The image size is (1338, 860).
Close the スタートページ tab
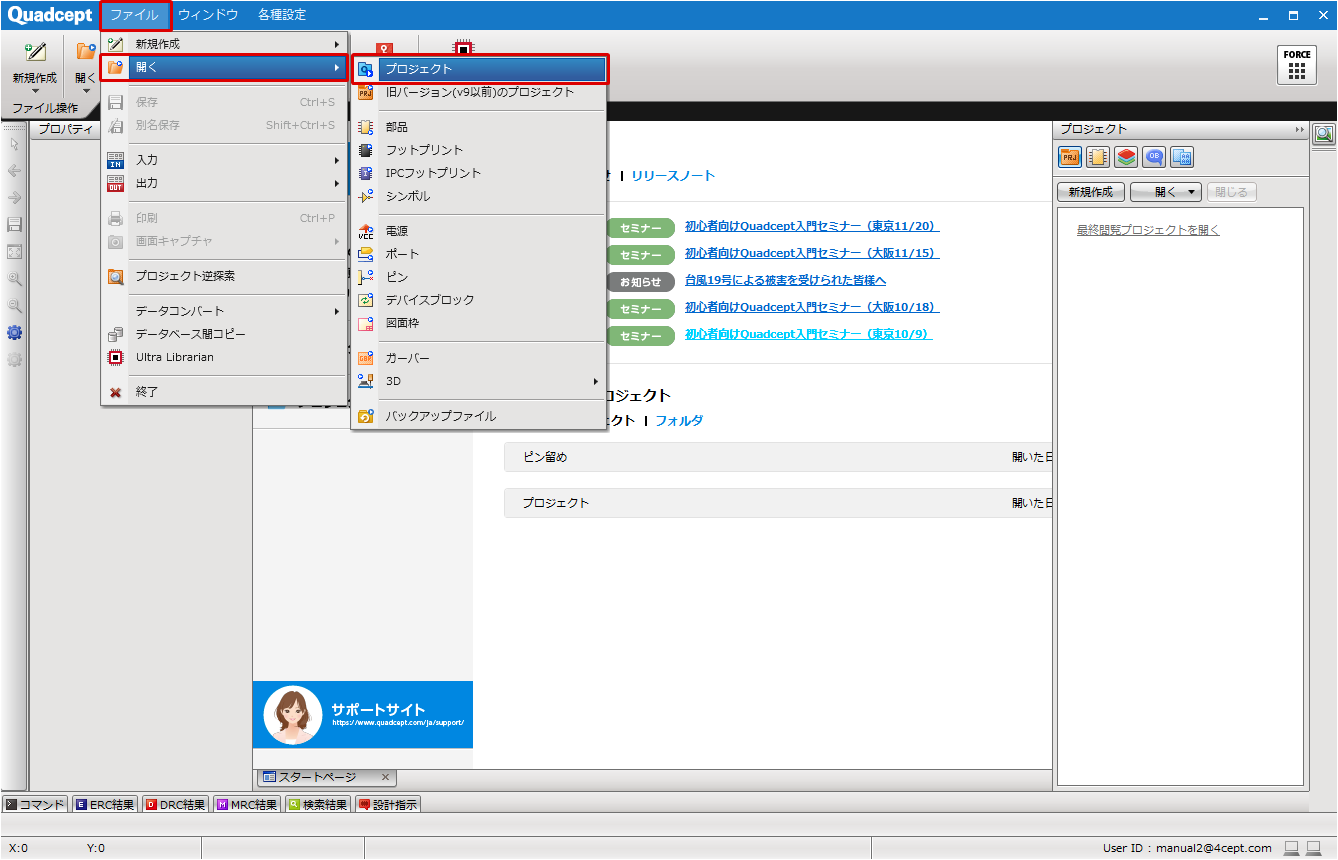coord(386,777)
